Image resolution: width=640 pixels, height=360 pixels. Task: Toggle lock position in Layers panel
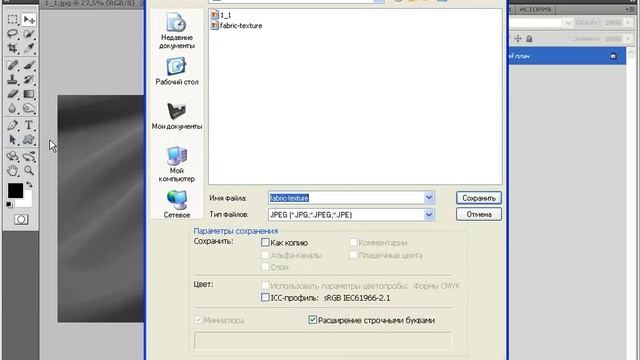pos(518,39)
